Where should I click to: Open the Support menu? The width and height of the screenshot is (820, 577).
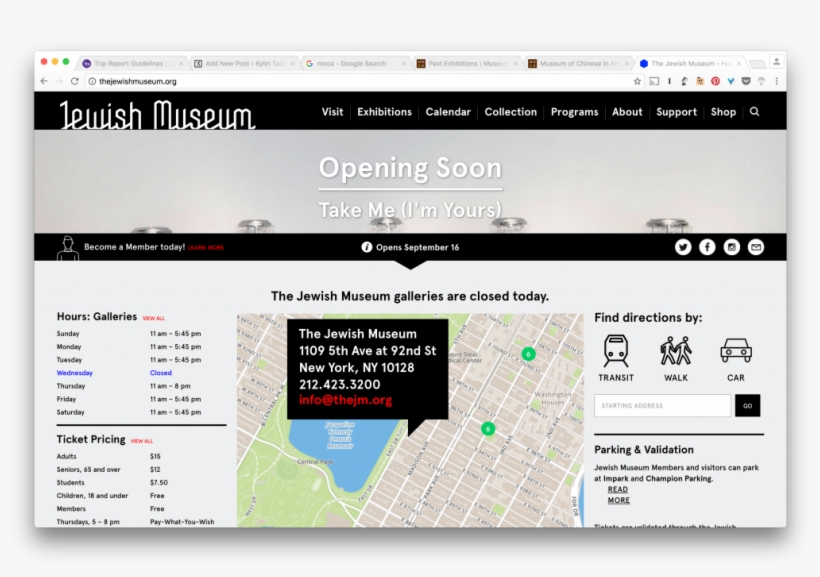tap(676, 112)
